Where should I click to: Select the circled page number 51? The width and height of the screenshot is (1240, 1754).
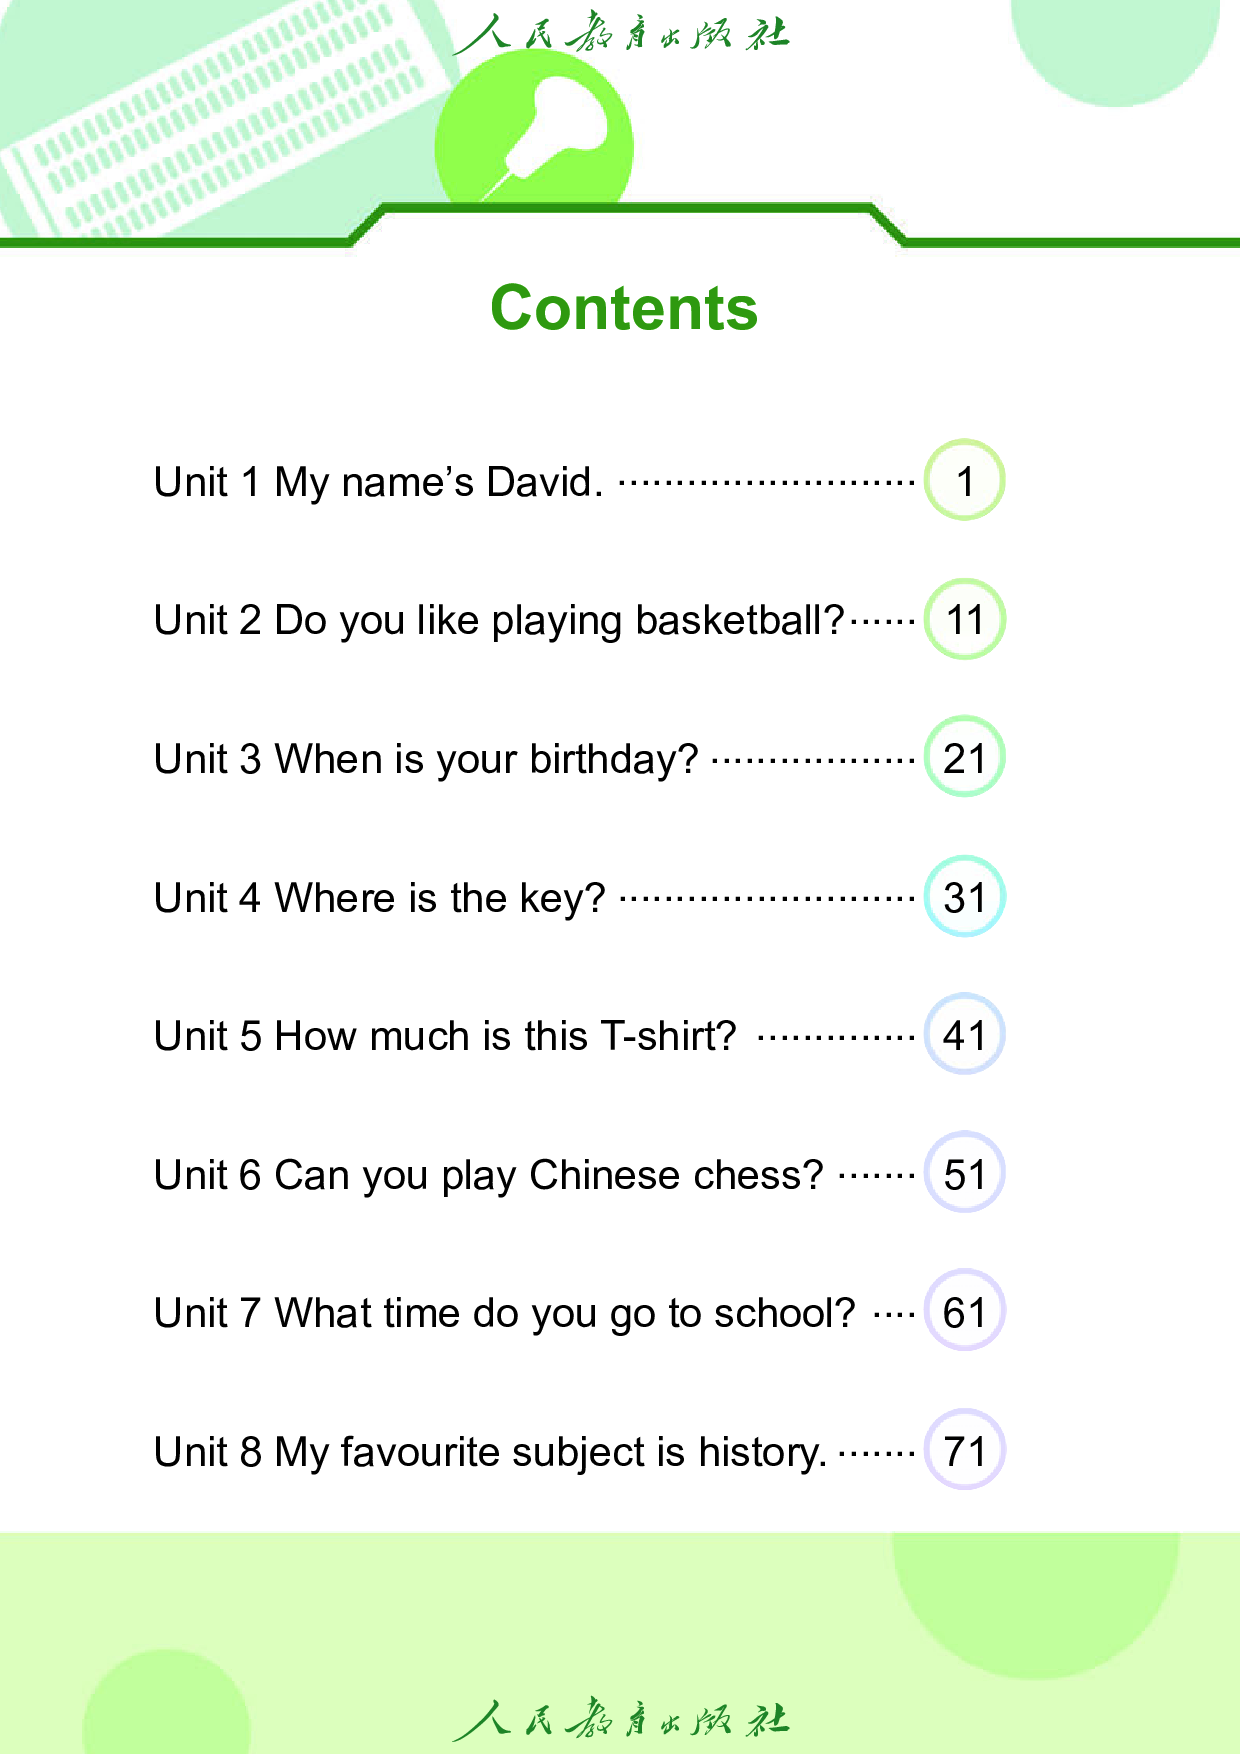point(964,1174)
